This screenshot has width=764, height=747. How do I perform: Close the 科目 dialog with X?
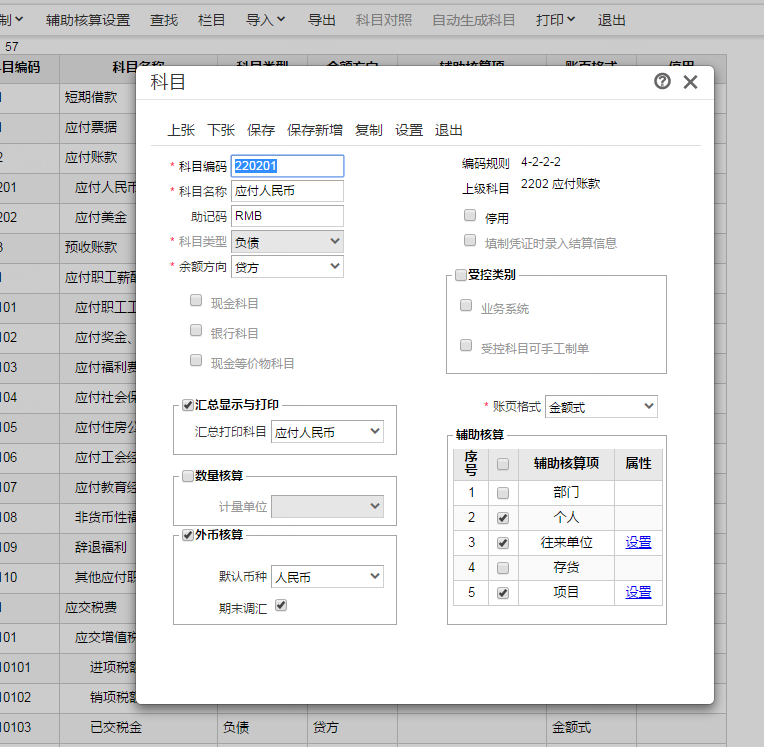[x=690, y=82]
